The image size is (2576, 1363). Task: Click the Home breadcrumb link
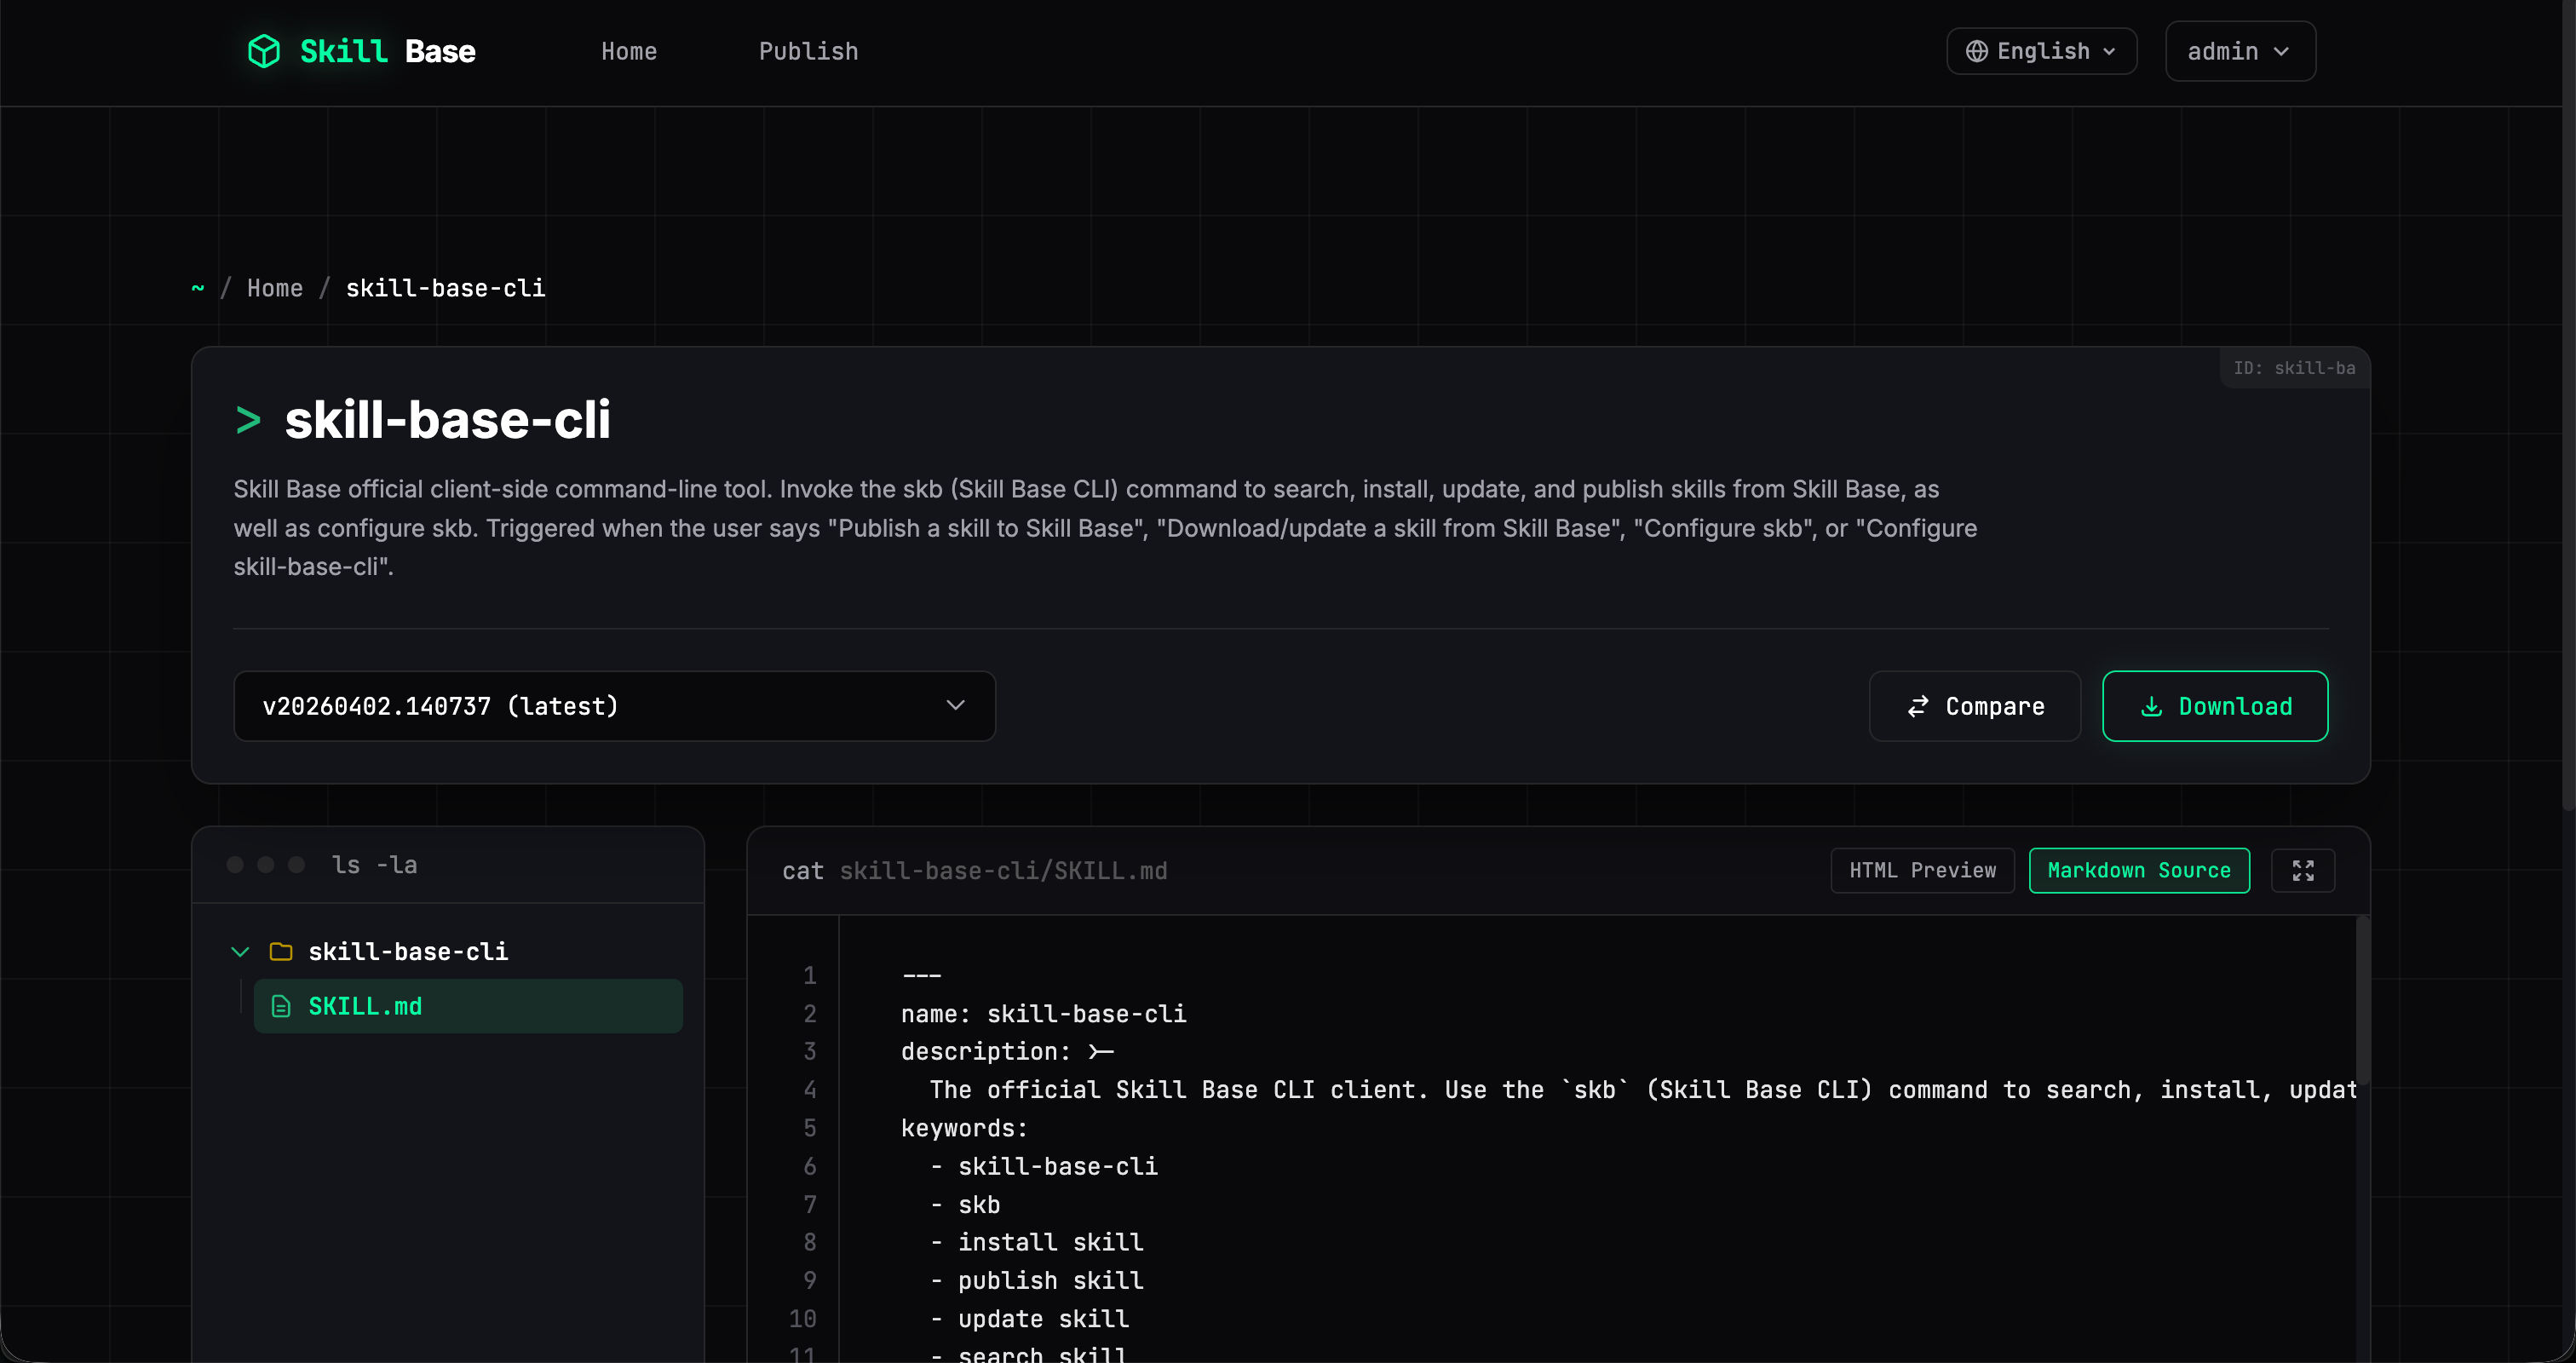point(275,288)
